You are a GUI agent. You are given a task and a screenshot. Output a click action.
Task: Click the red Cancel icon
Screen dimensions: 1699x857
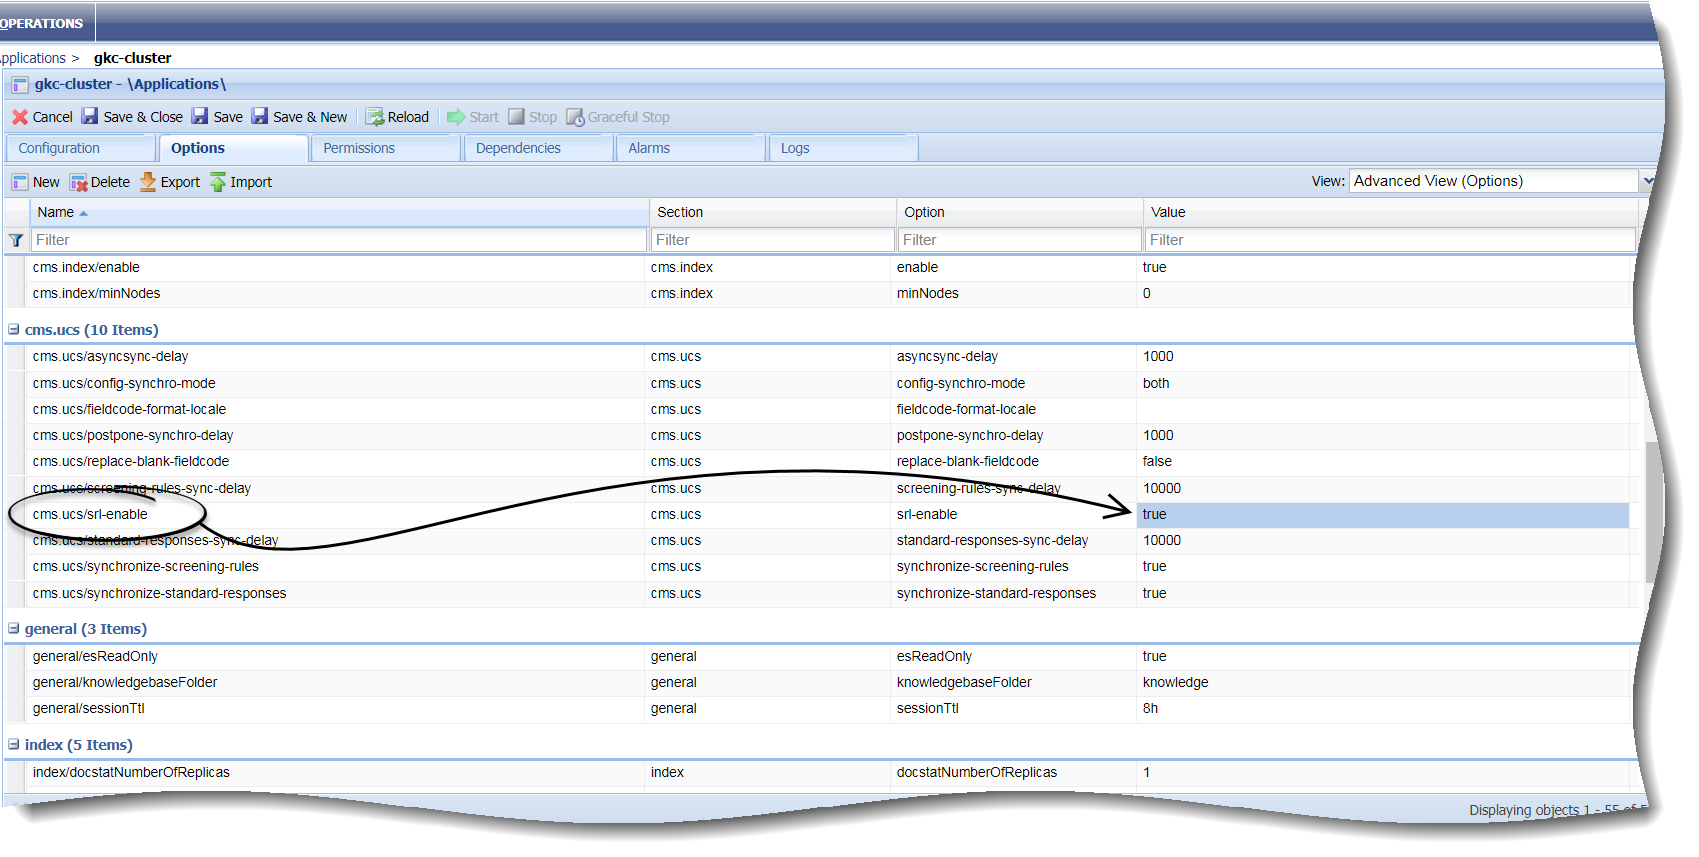click(x=19, y=117)
